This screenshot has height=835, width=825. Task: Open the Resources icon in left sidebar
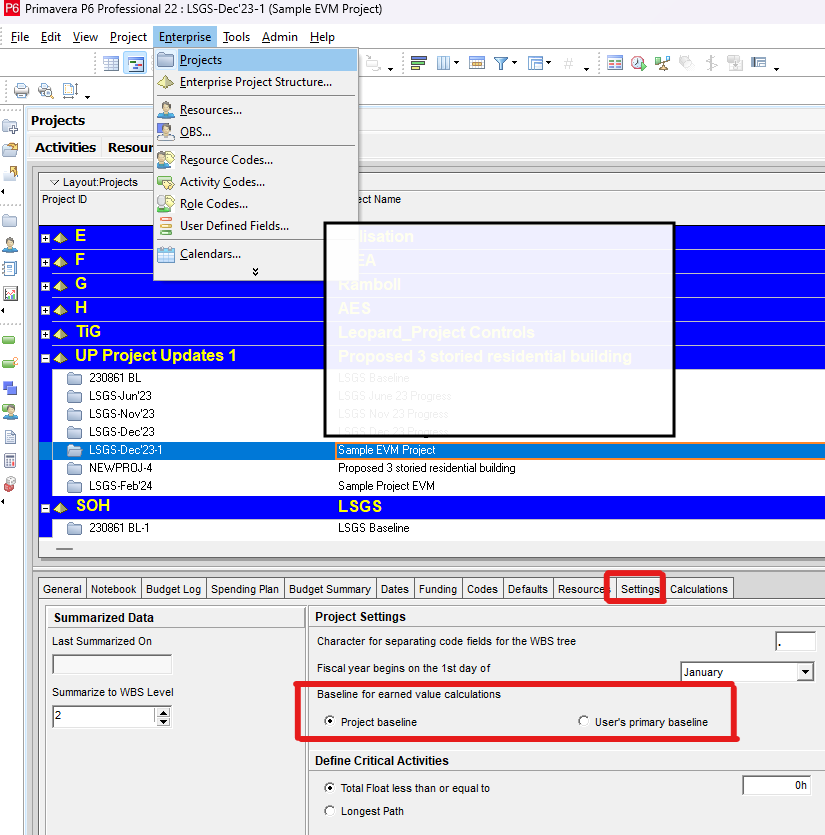10,244
